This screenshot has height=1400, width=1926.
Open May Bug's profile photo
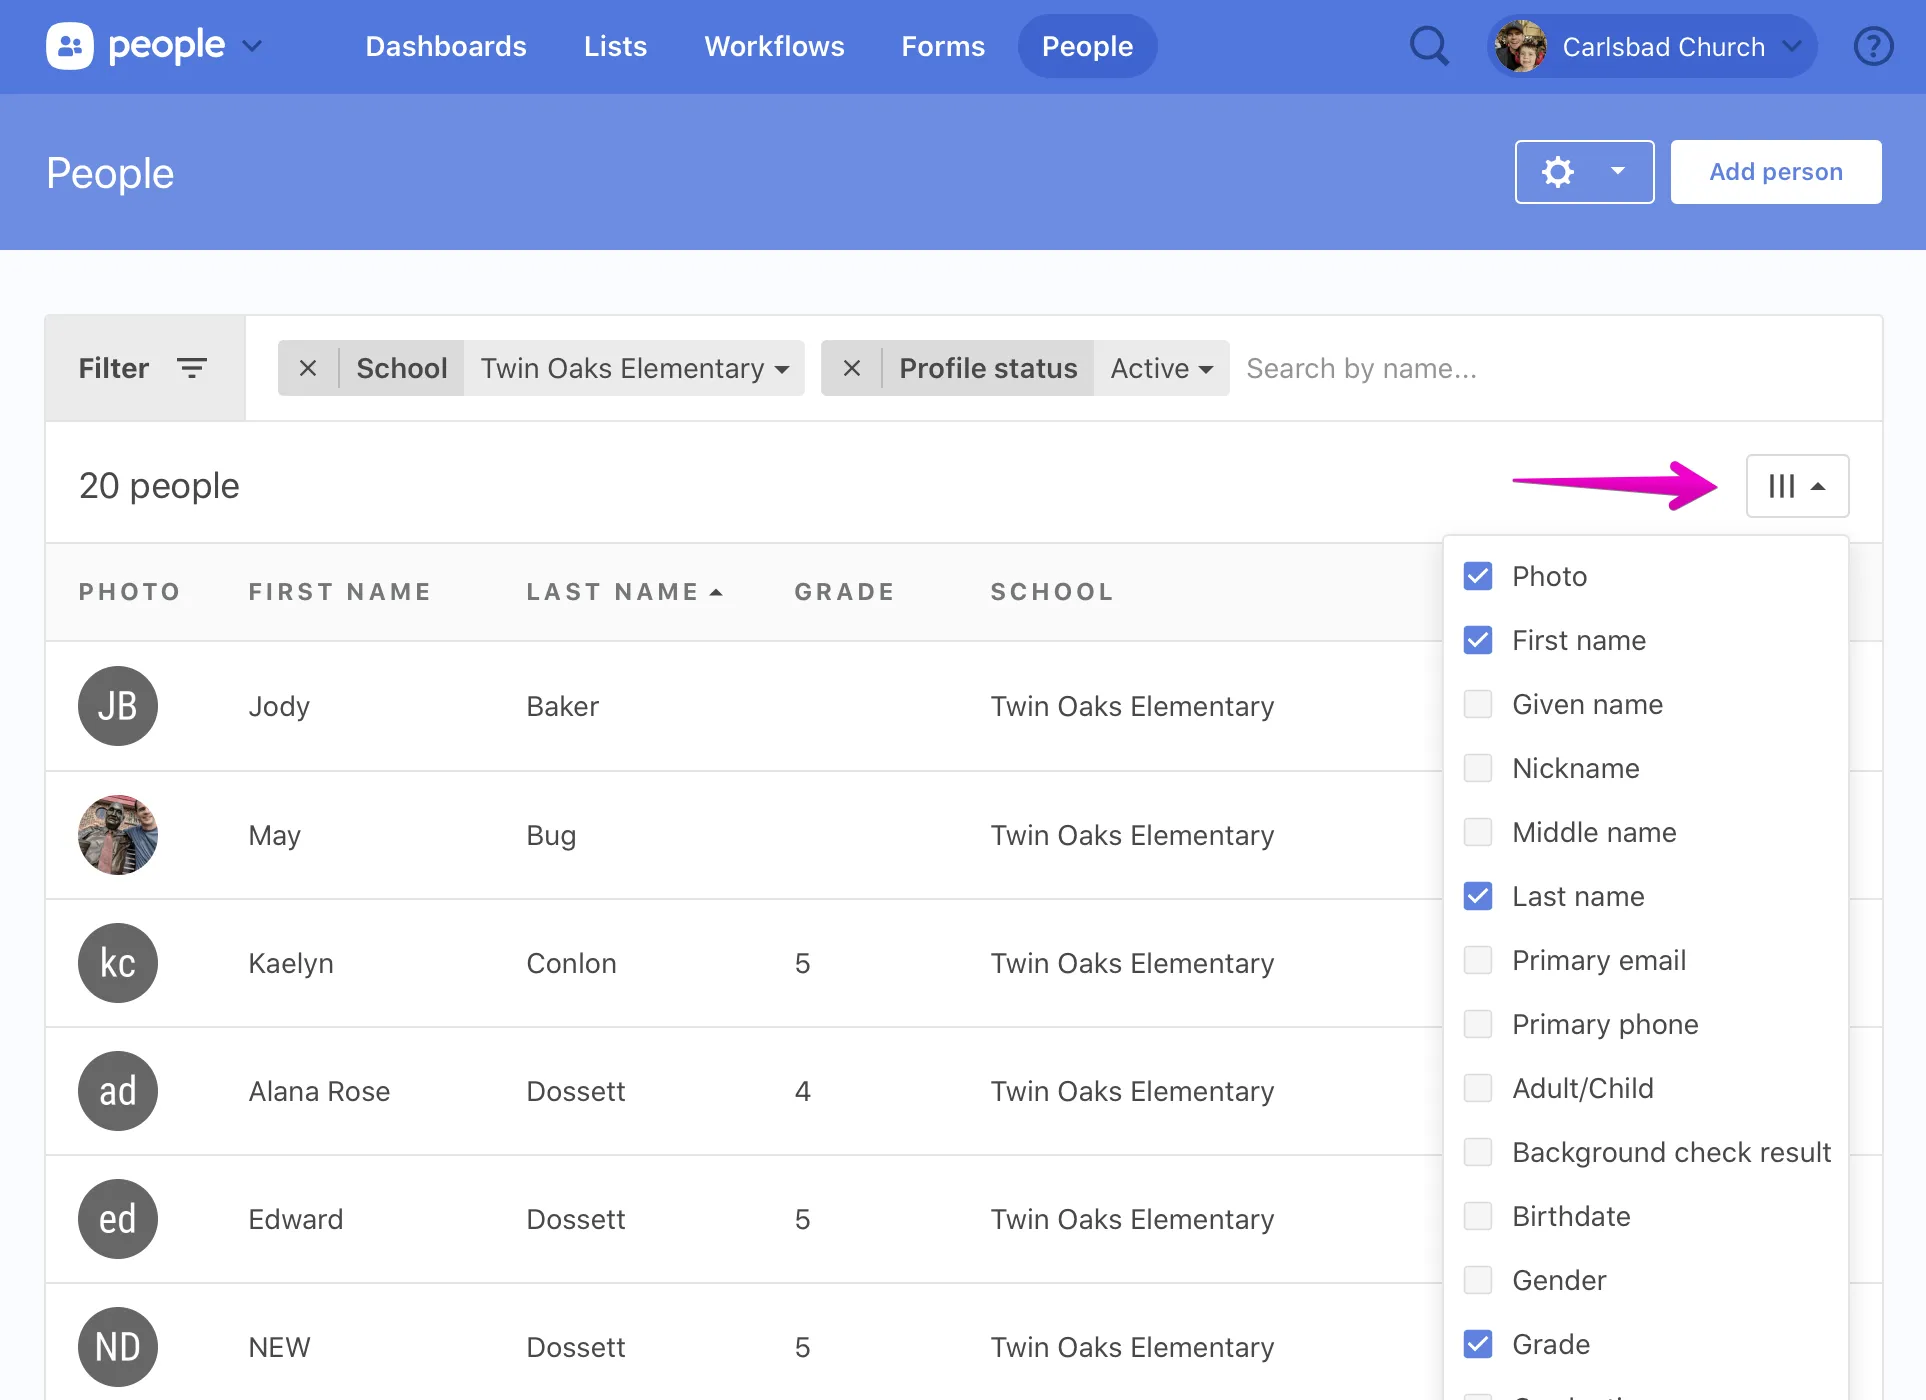[118, 835]
